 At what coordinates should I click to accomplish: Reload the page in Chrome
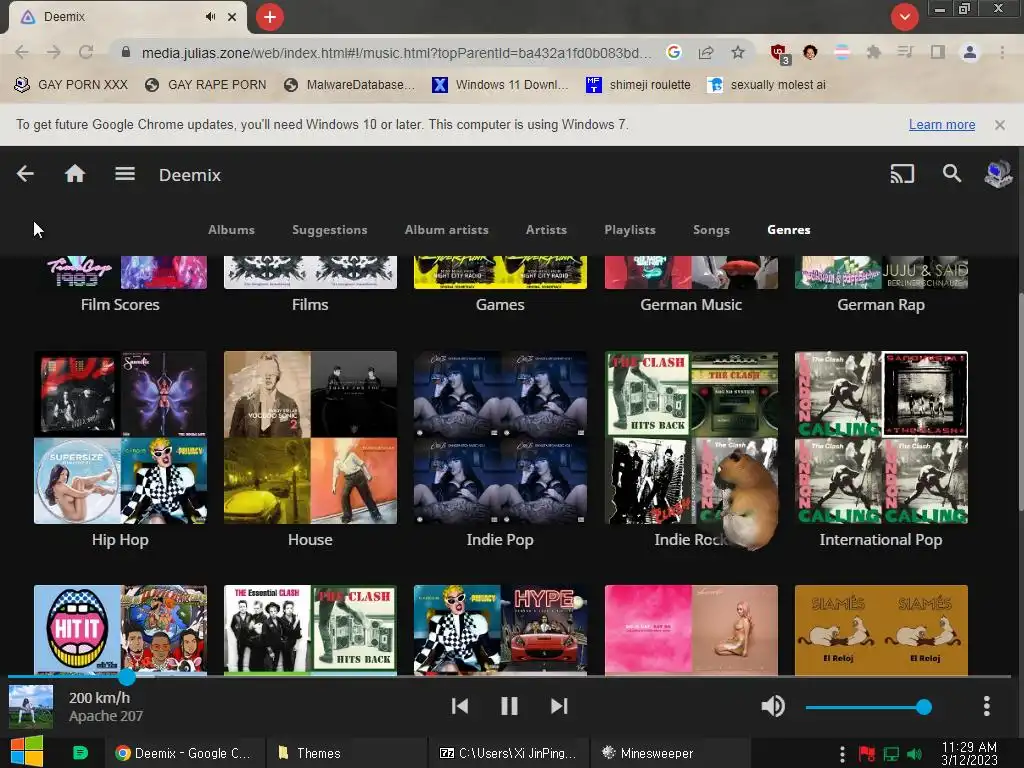86,52
